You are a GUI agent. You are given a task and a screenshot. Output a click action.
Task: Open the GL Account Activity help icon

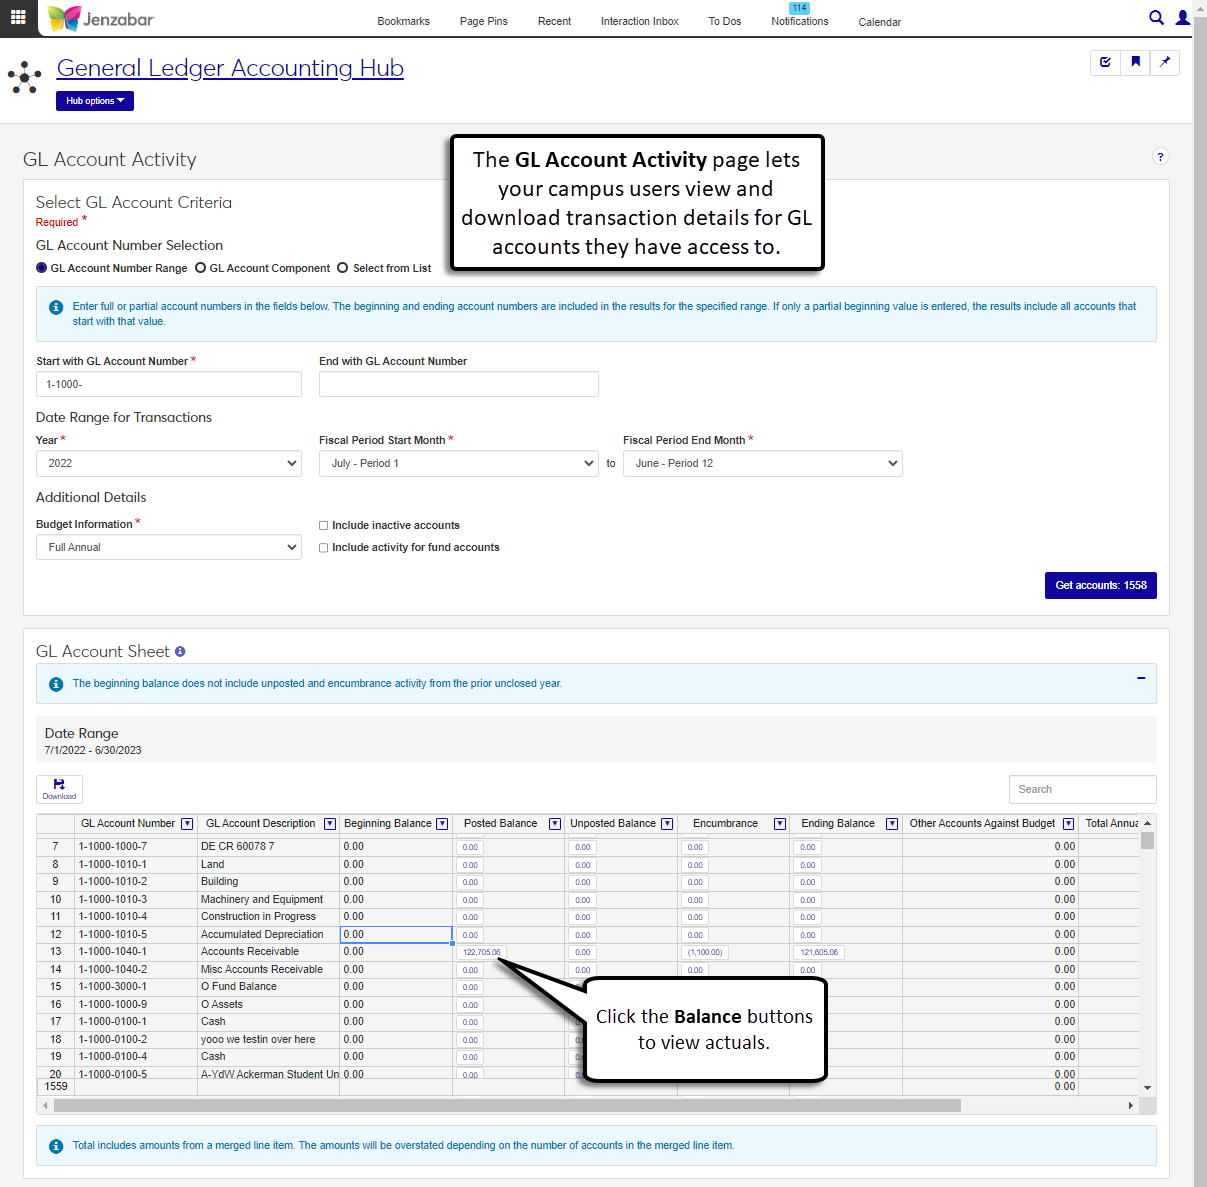pos(1160,157)
